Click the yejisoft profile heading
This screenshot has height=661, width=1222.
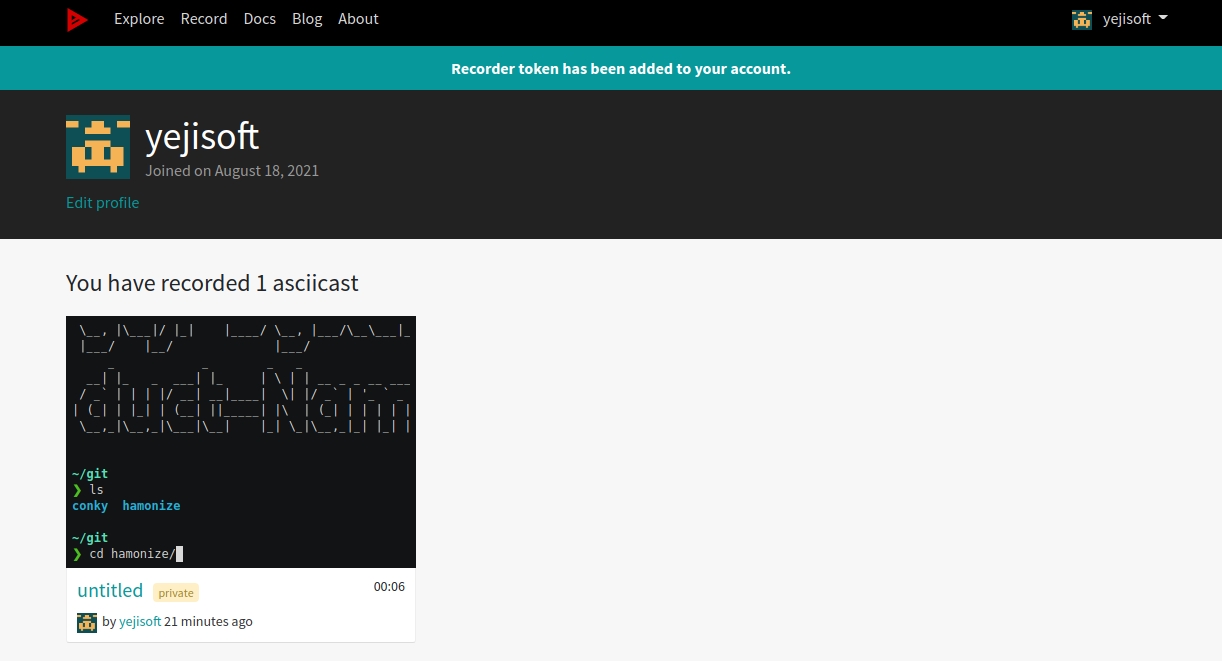point(202,136)
